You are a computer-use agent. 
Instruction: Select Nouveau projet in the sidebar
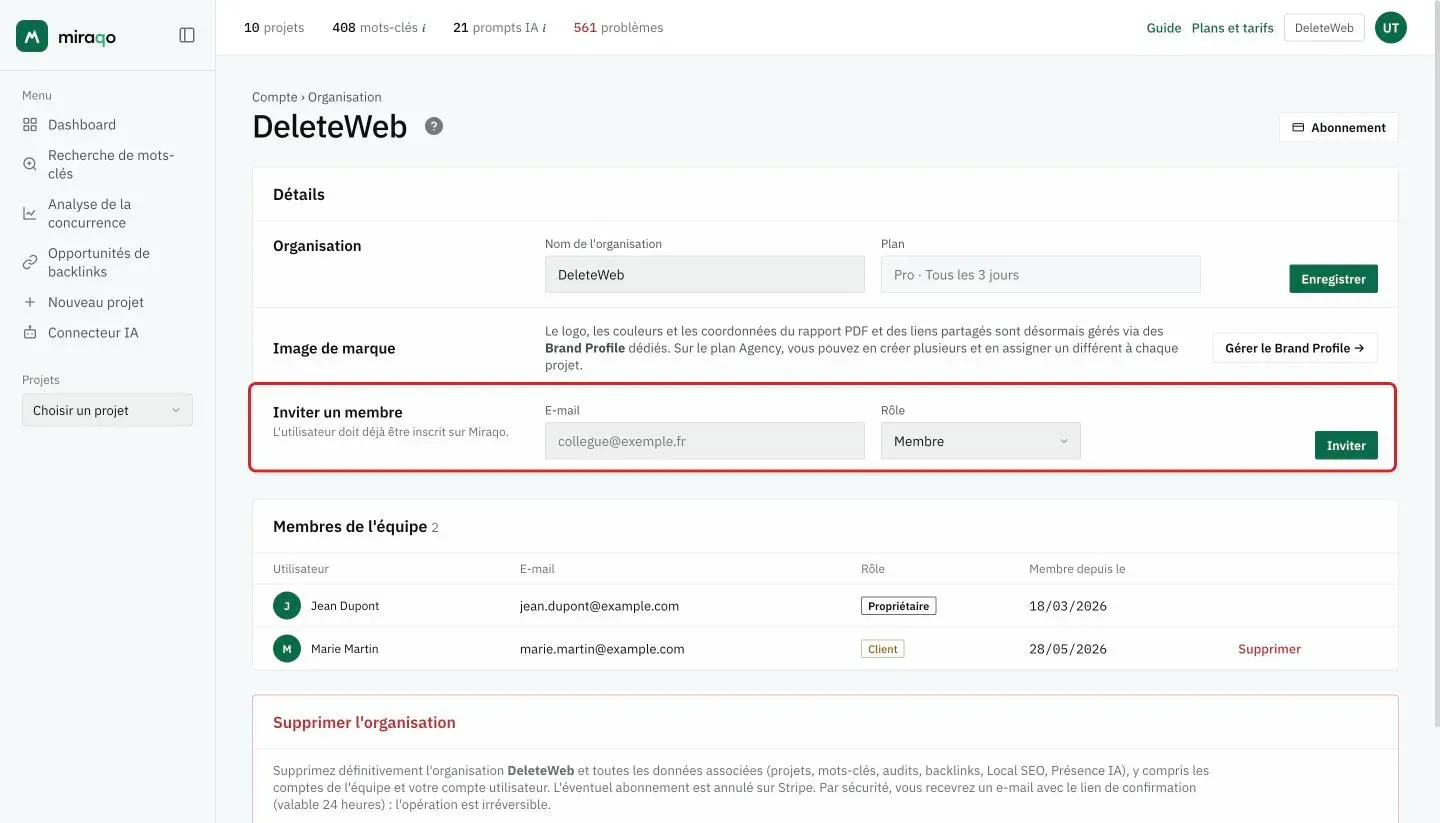96,302
